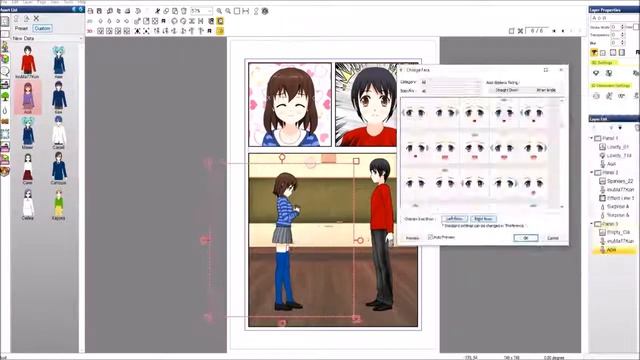Adjust the Transparency spinner arrows
The height and width of the screenshot is (360, 640).
click(622, 35)
